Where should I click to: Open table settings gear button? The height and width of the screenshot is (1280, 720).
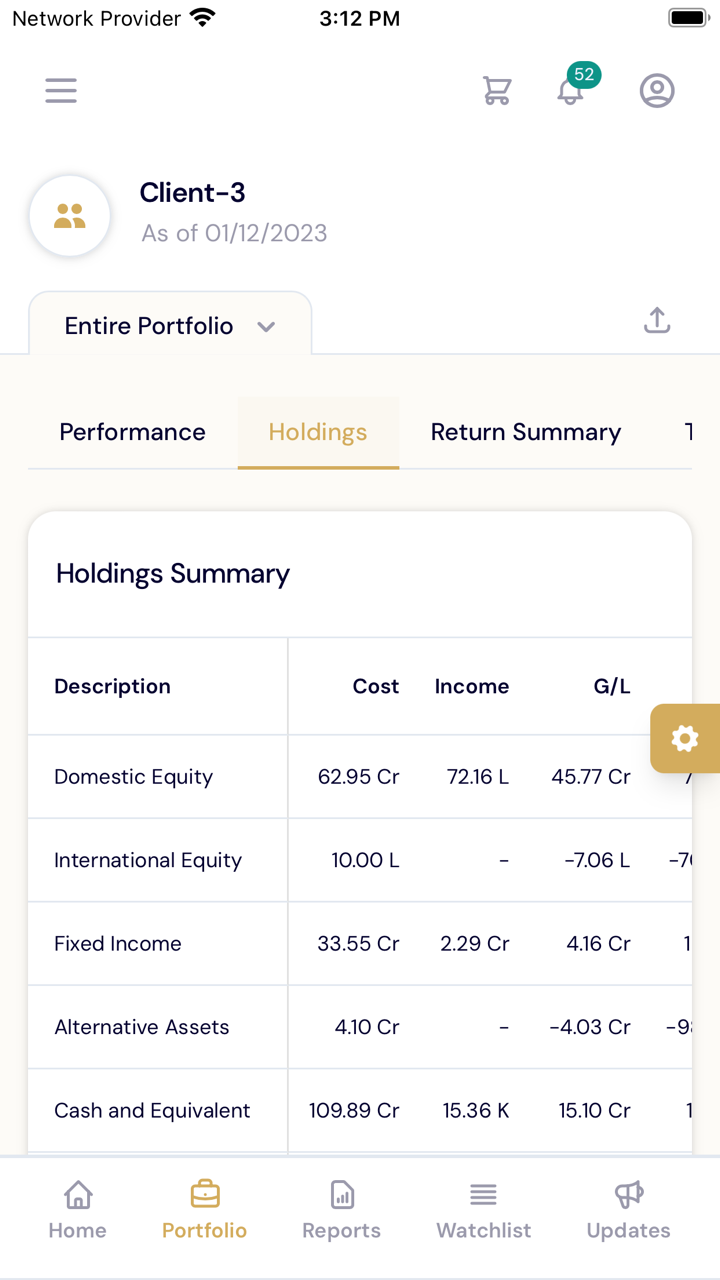pos(685,739)
